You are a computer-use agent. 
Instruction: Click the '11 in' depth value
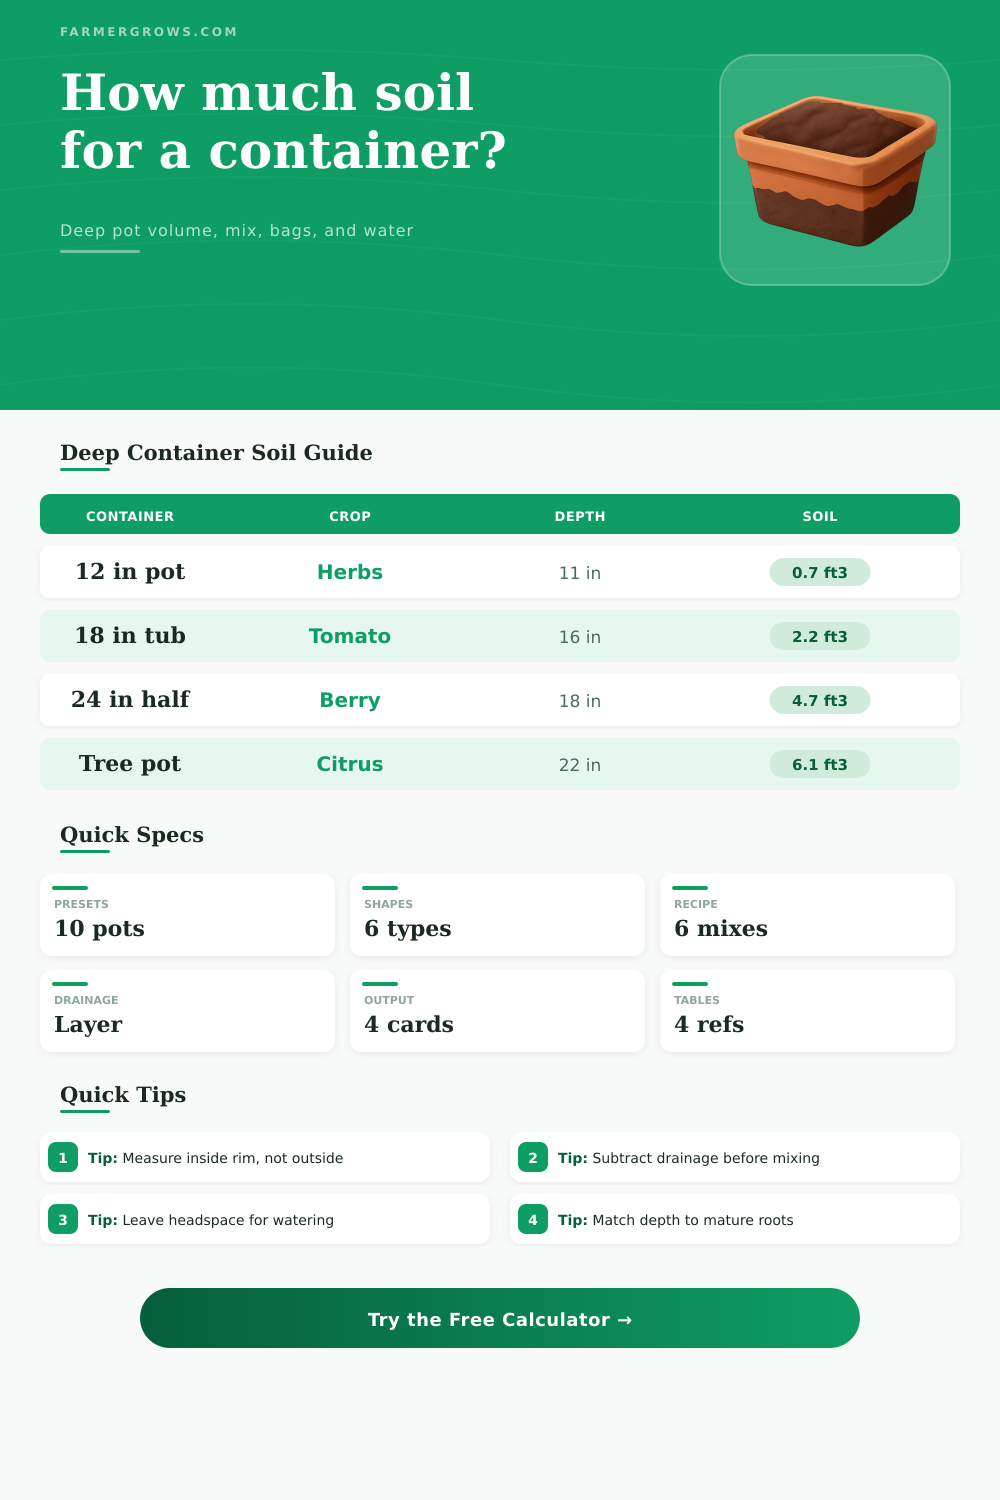[580, 573]
